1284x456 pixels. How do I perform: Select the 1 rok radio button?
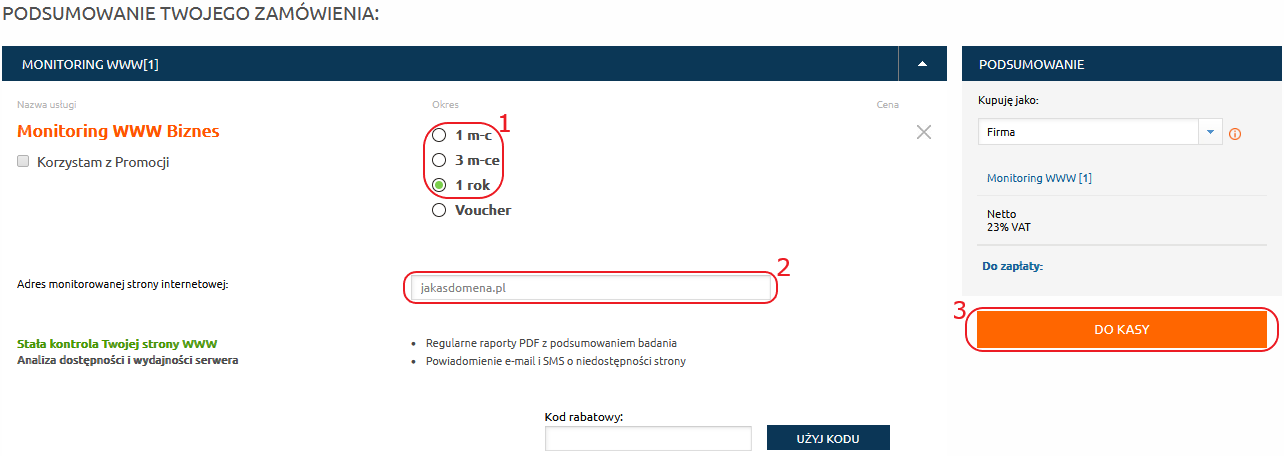coord(438,185)
